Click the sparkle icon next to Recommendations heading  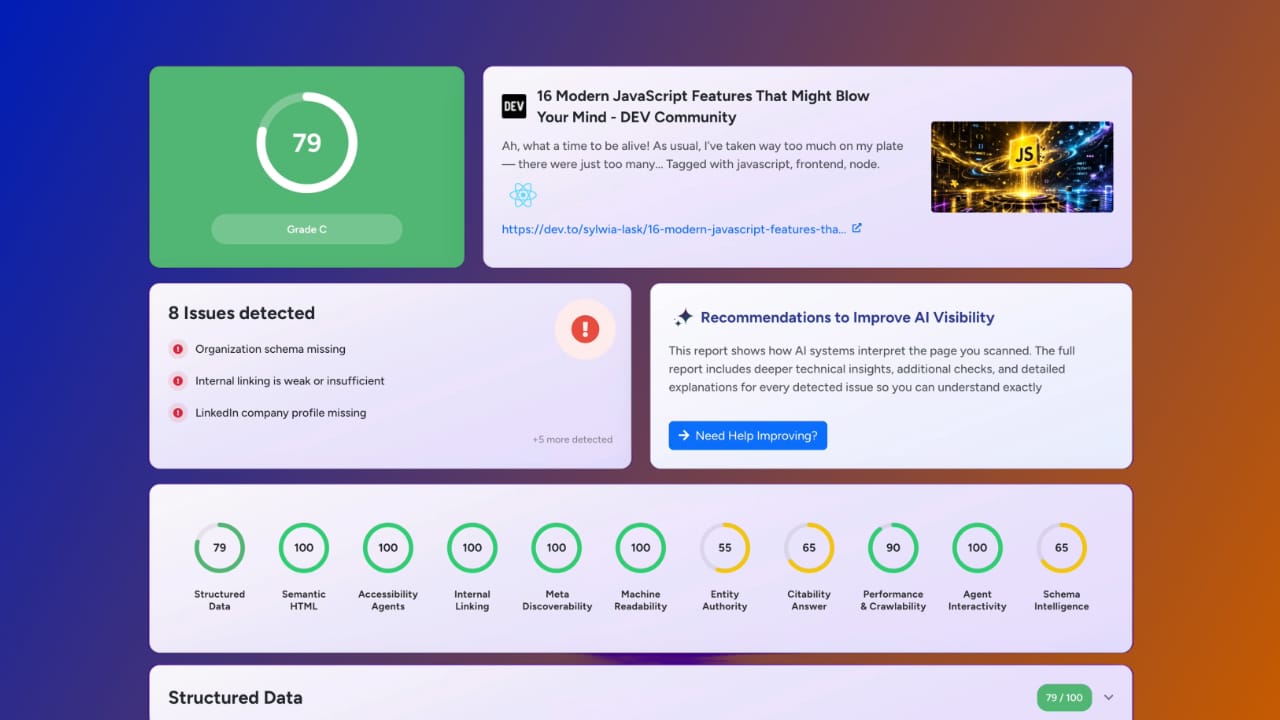pyautogui.click(x=683, y=317)
